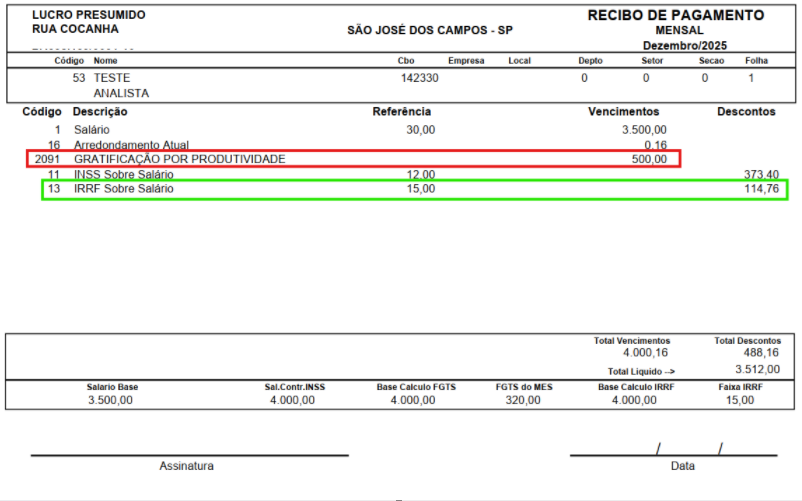This screenshot has width=802, height=501.
Task: Select the 'Base Calculo FGTS' label
Action: [x=416, y=387]
